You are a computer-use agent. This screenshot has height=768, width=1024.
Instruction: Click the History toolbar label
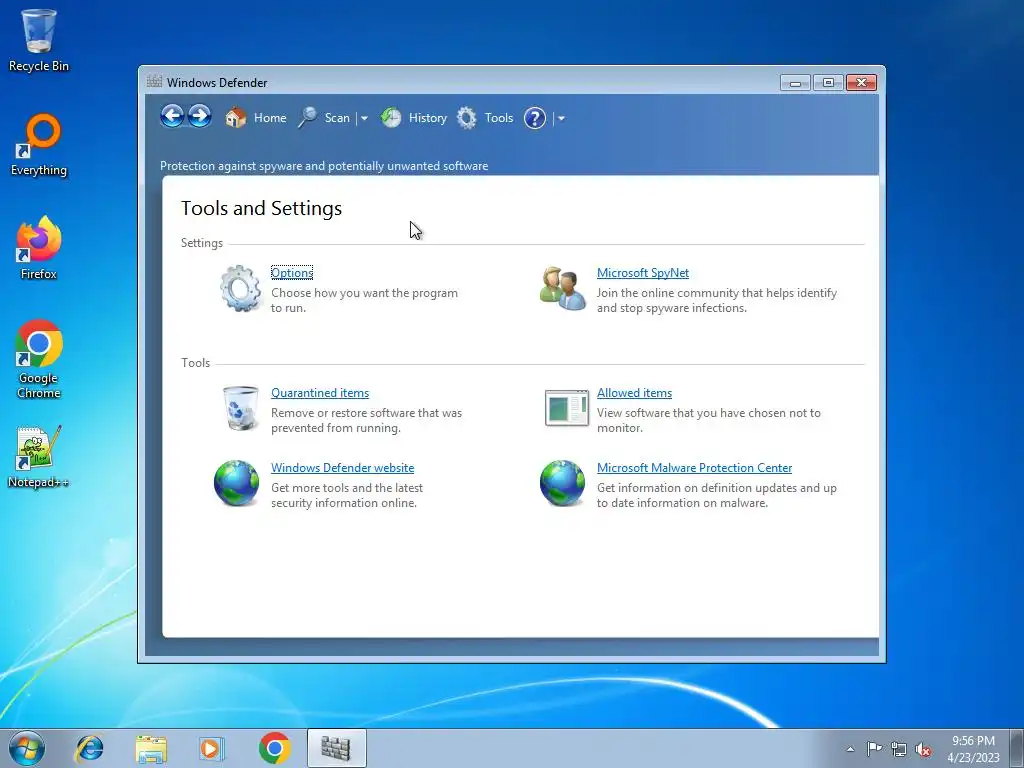[428, 118]
